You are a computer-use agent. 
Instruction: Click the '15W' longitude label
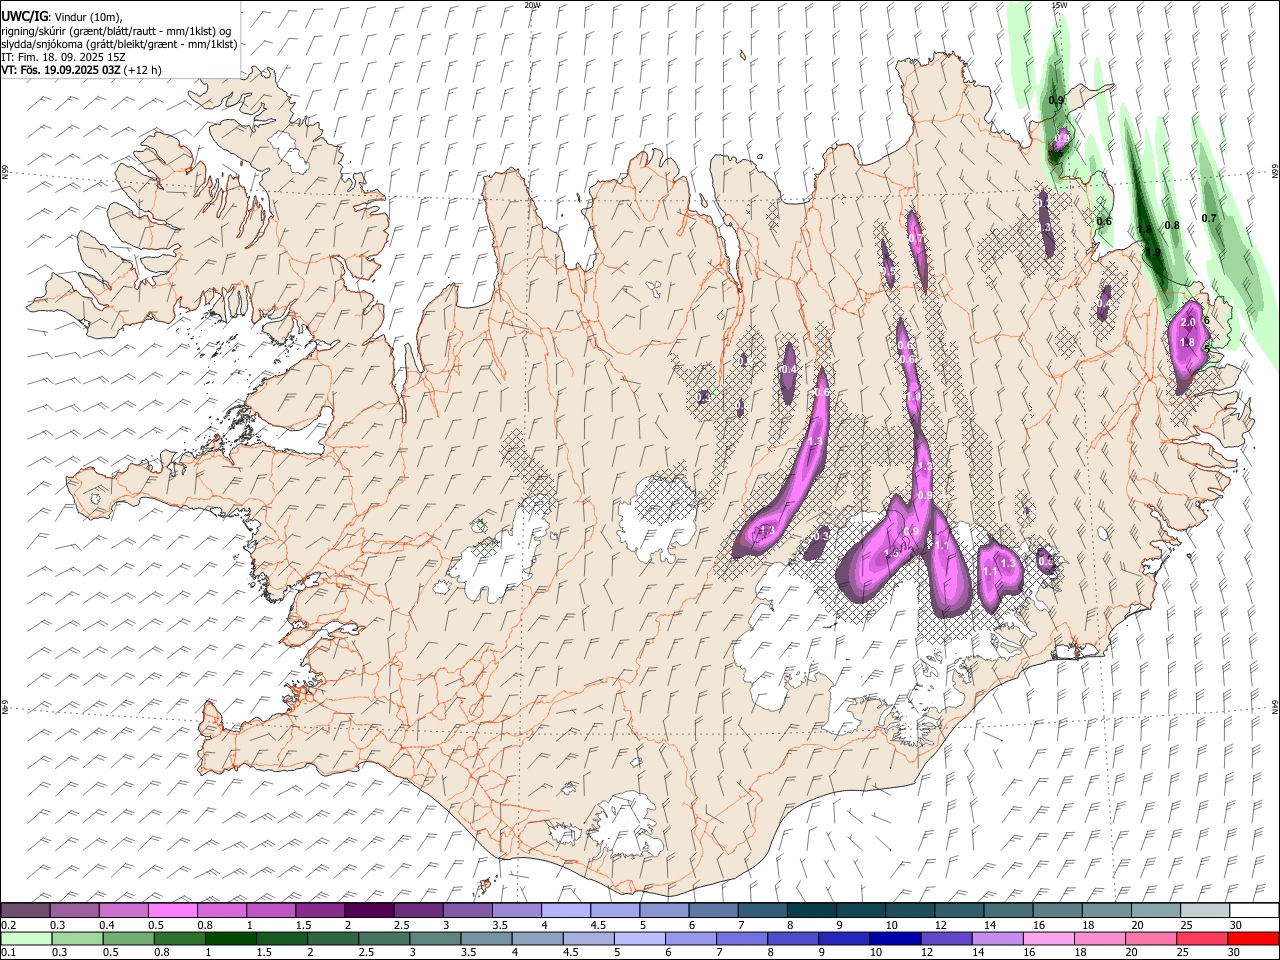point(1059,5)
